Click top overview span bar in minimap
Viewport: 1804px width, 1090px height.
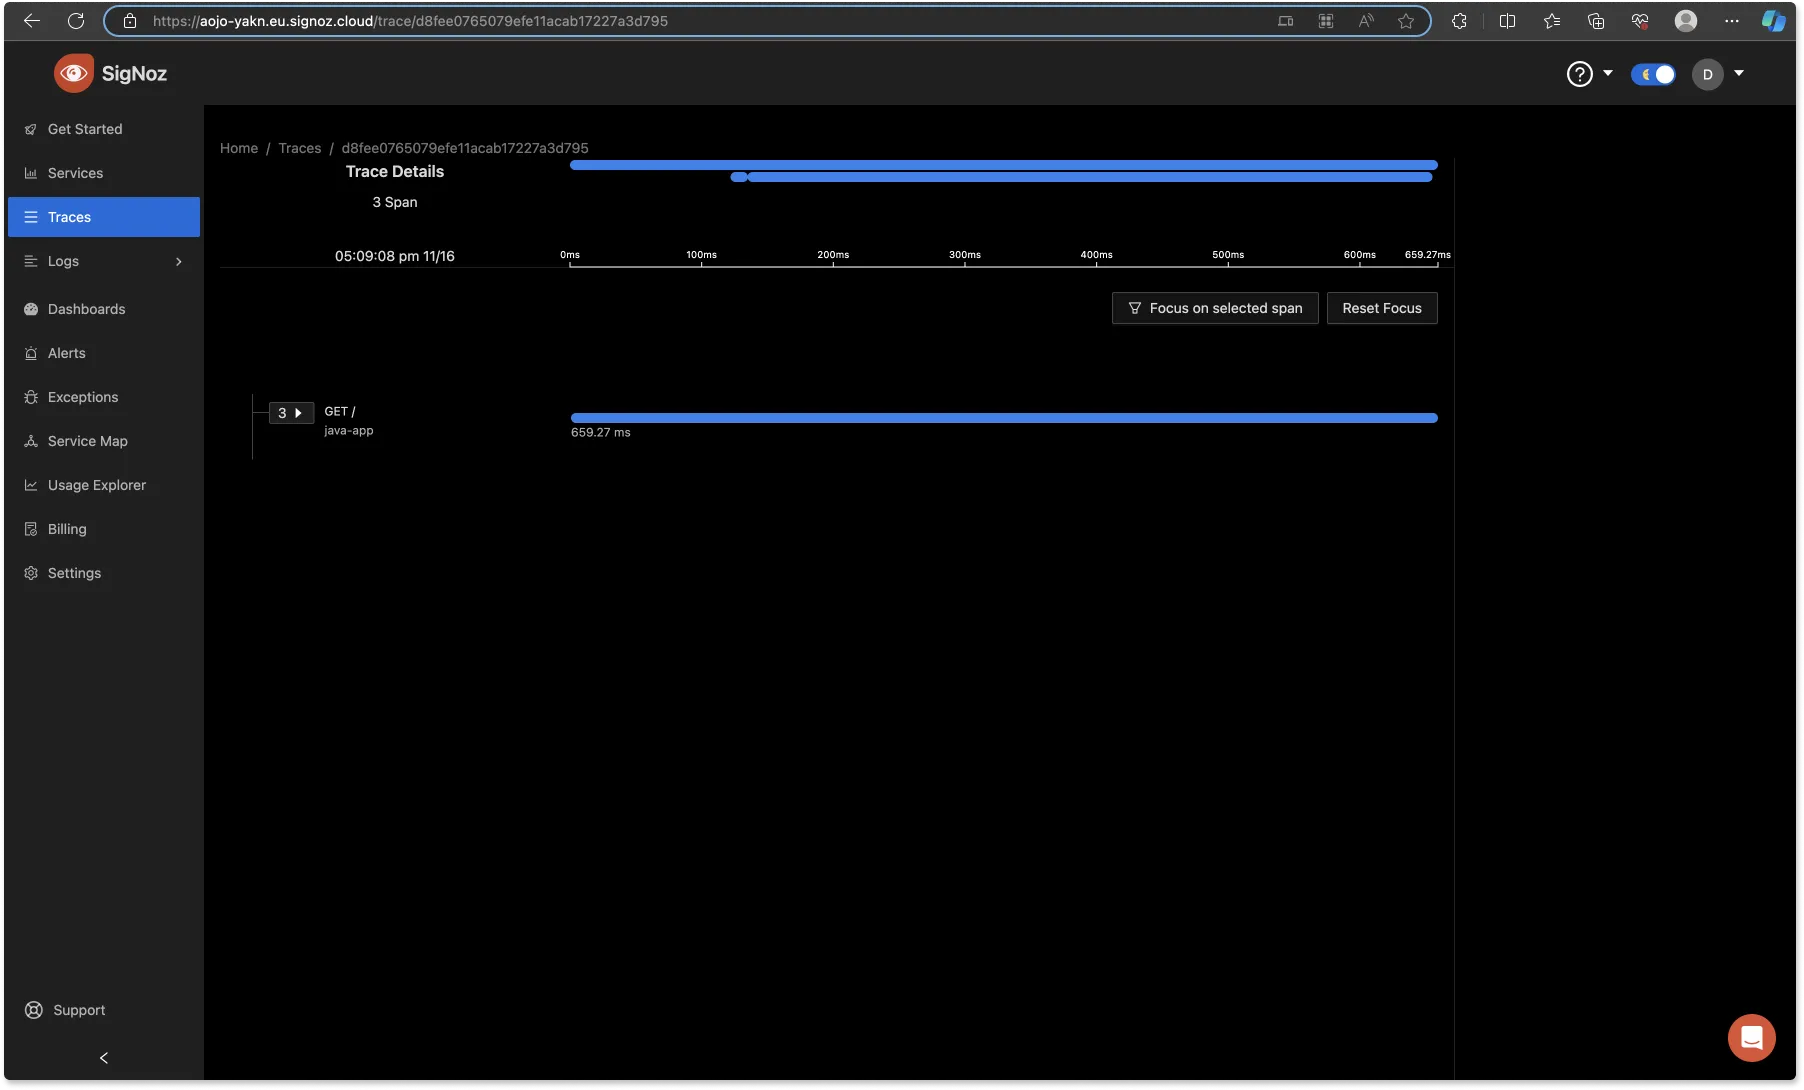coord(1004,165)
